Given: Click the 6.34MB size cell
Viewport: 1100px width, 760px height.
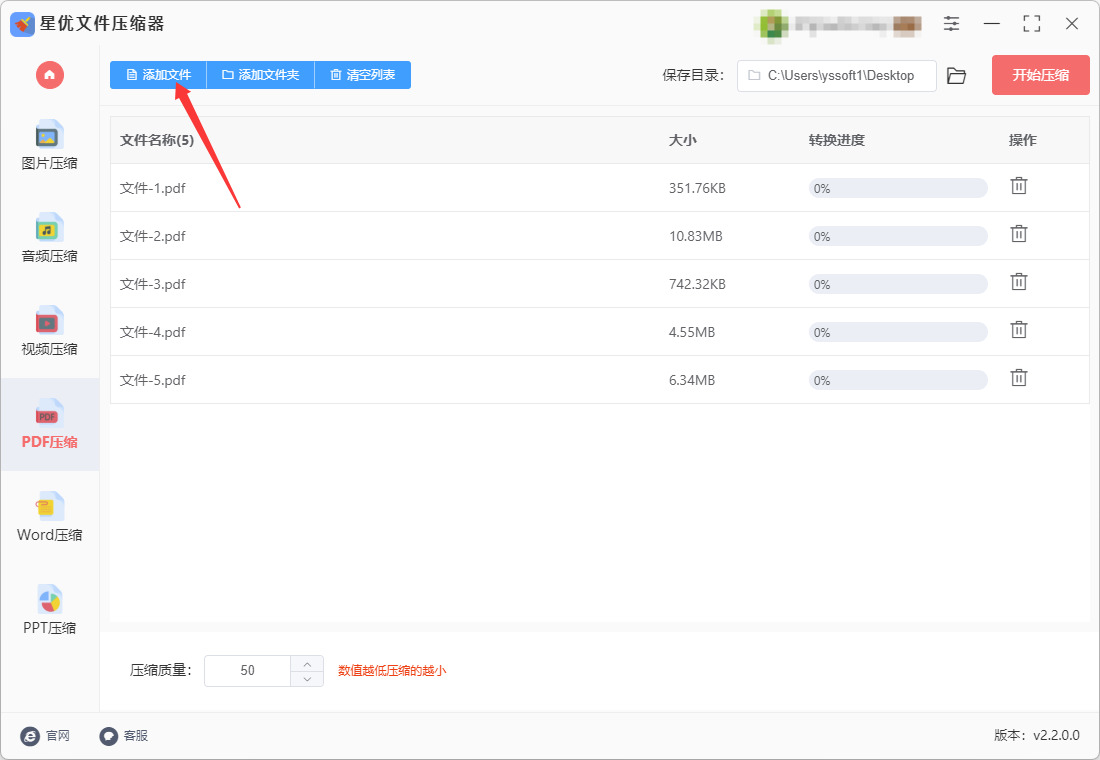Looking at the screenshot, I should [x=692, y=380].
